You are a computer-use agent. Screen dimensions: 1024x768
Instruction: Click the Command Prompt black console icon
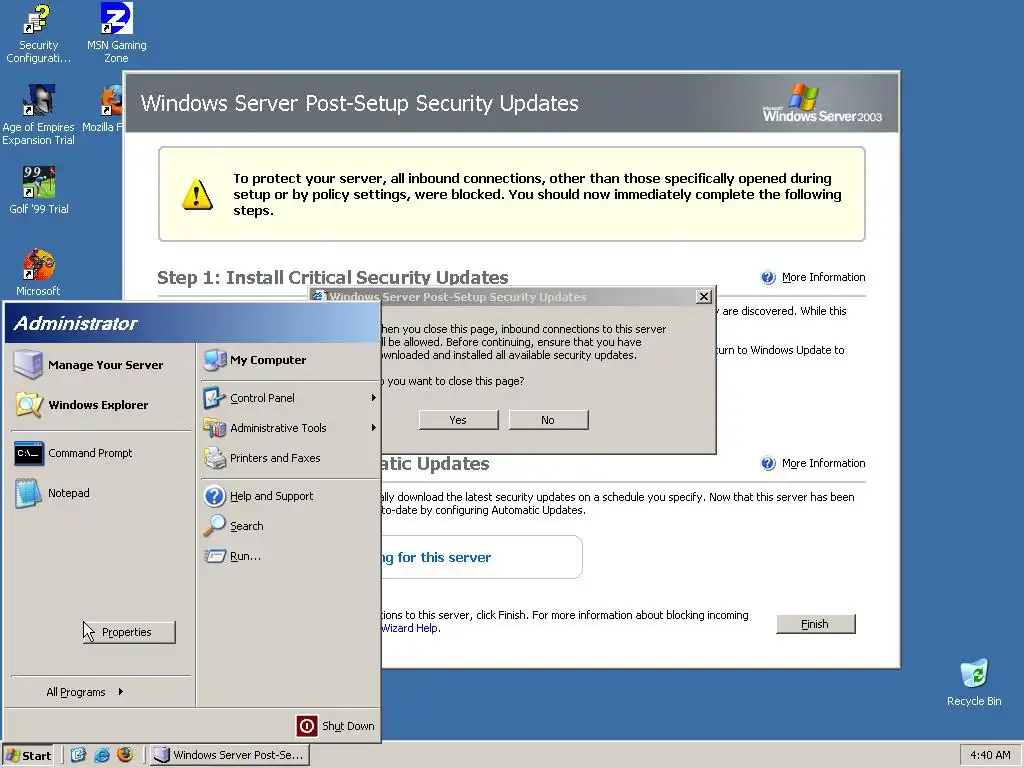point(29,453)
